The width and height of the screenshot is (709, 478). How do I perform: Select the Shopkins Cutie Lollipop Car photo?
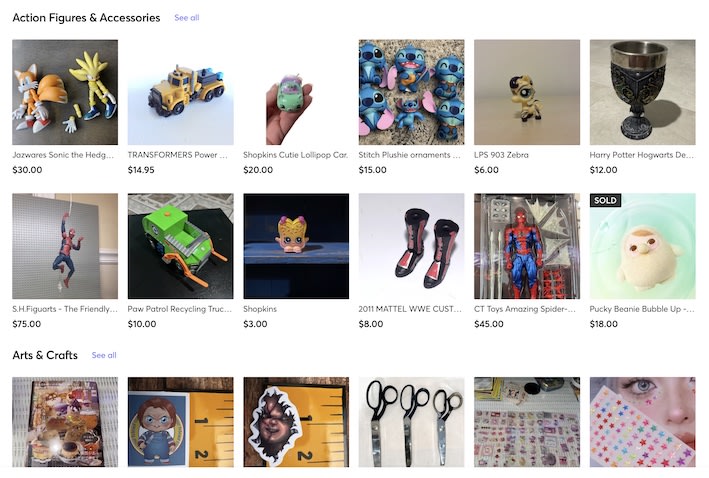click(296, 92)
